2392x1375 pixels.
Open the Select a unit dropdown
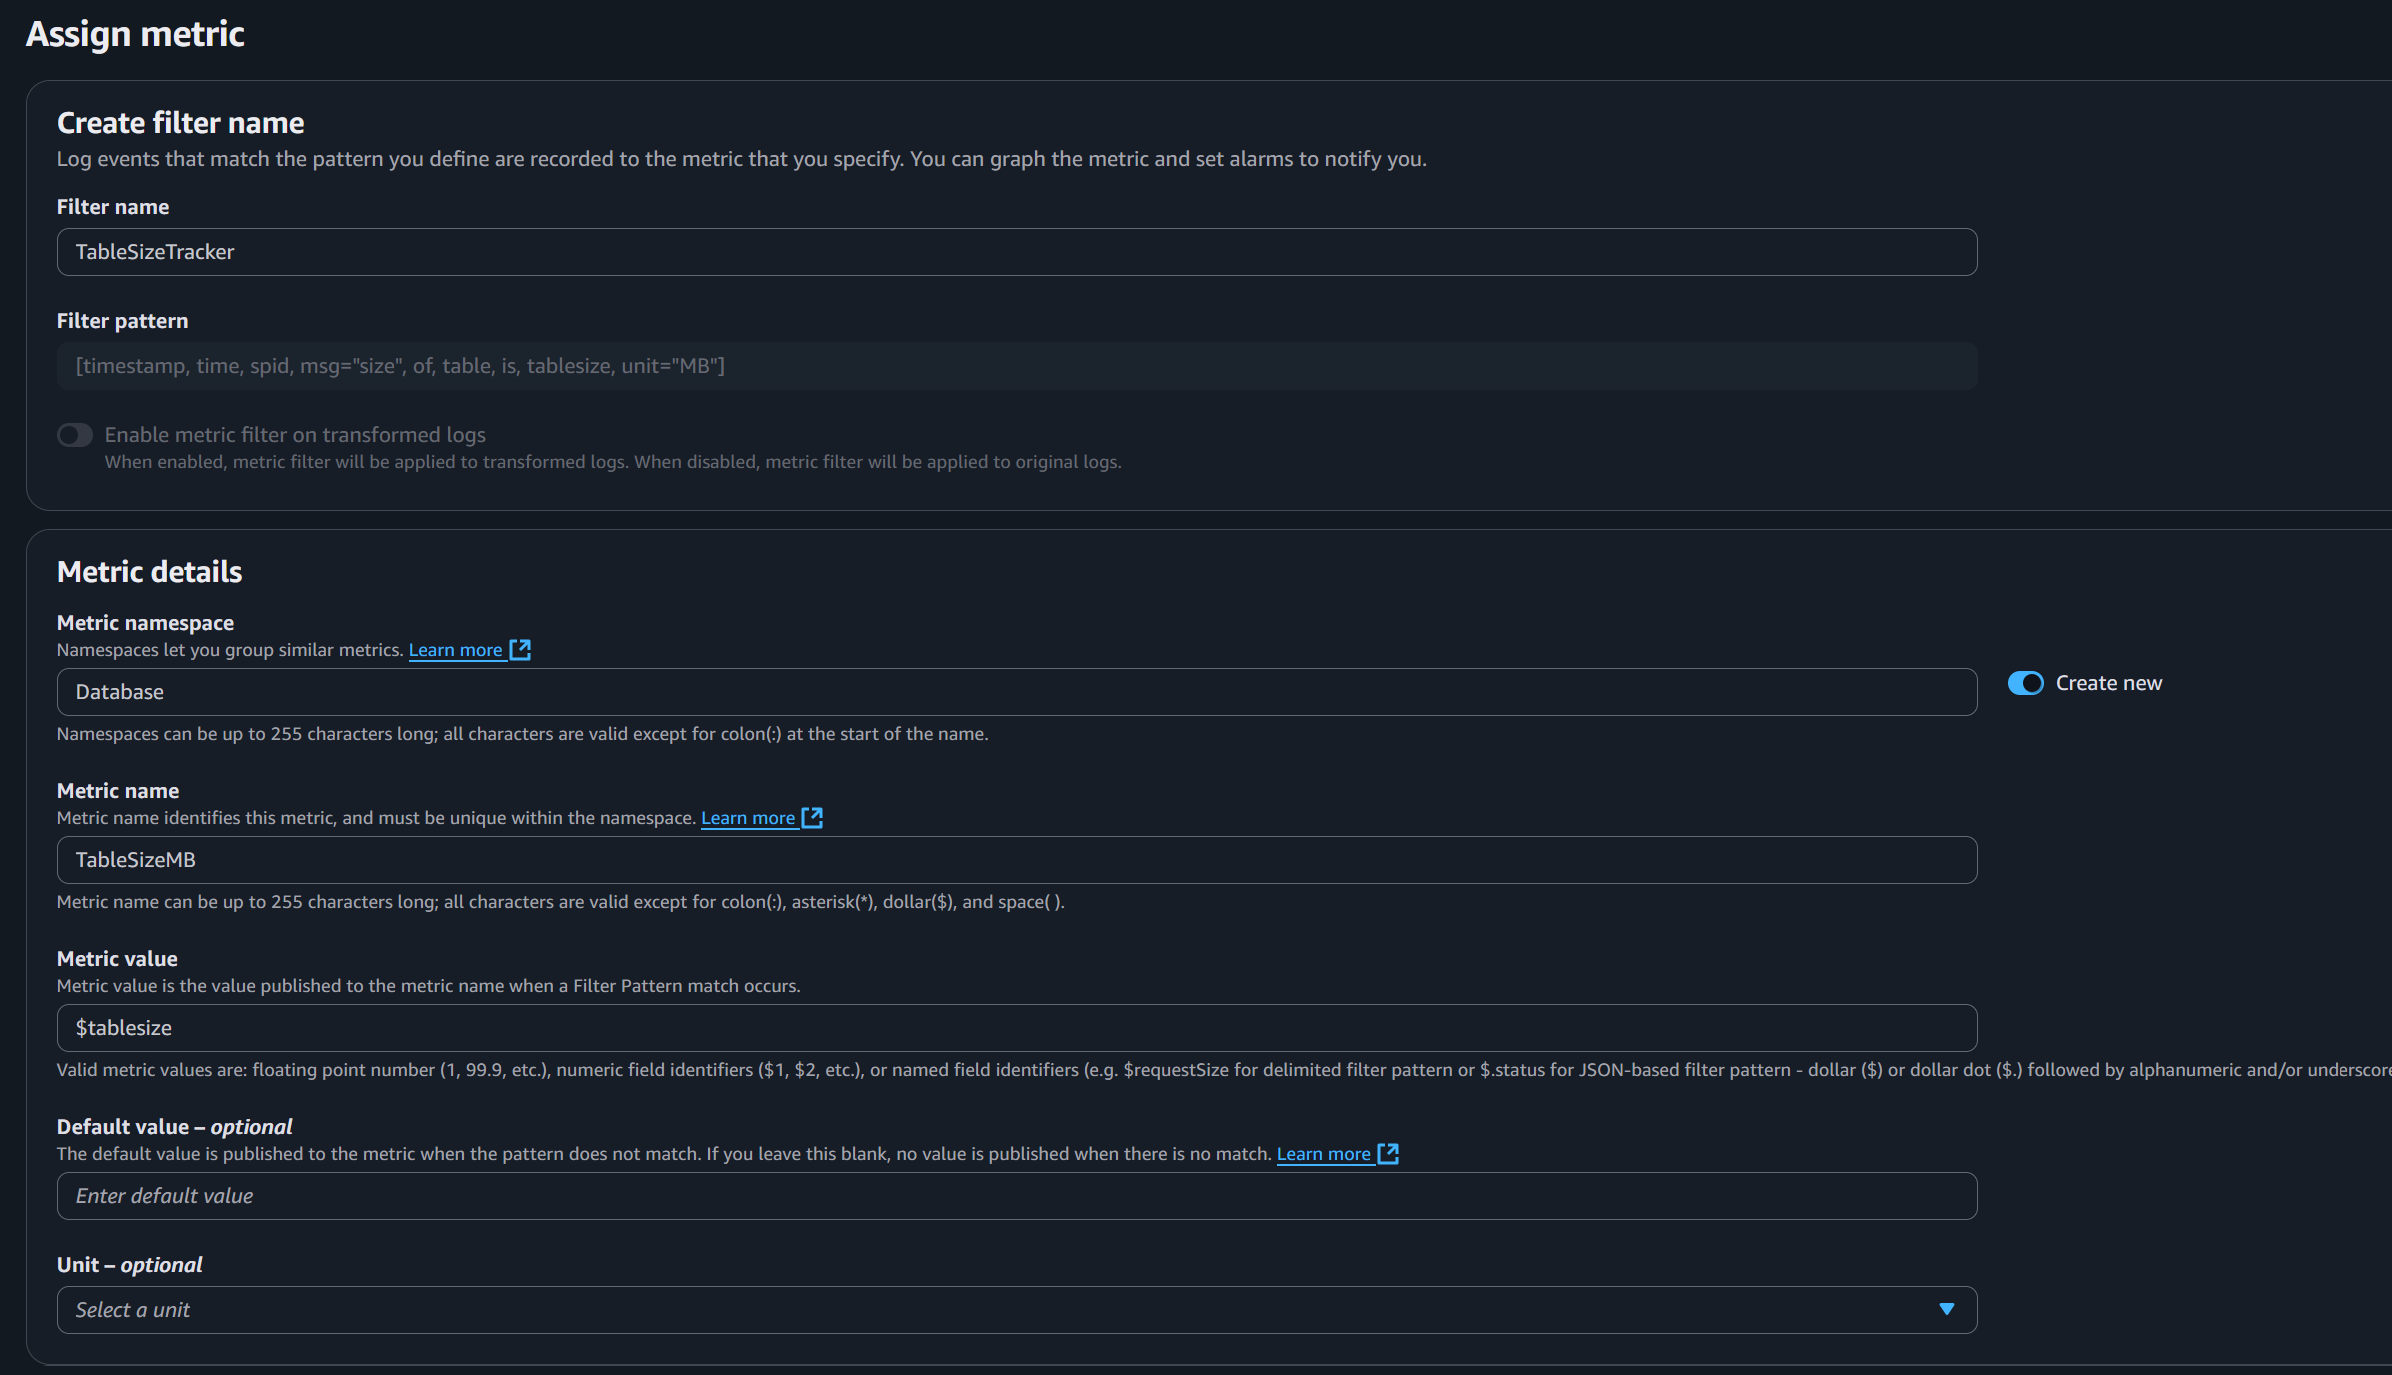(x=1000, y=1310)
